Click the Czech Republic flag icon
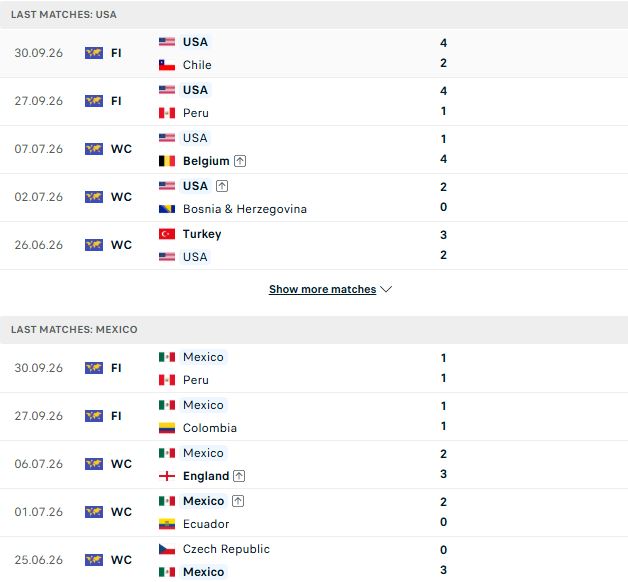The image size is (628, 582). click(x=167, y=549)
